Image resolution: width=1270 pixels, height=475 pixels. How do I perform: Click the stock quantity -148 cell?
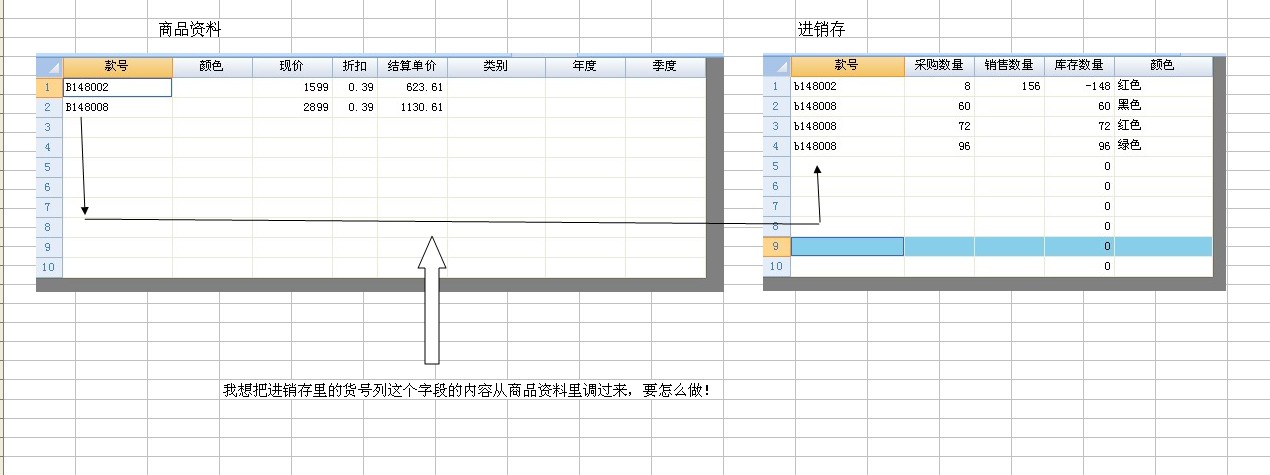coord(1079,86)
